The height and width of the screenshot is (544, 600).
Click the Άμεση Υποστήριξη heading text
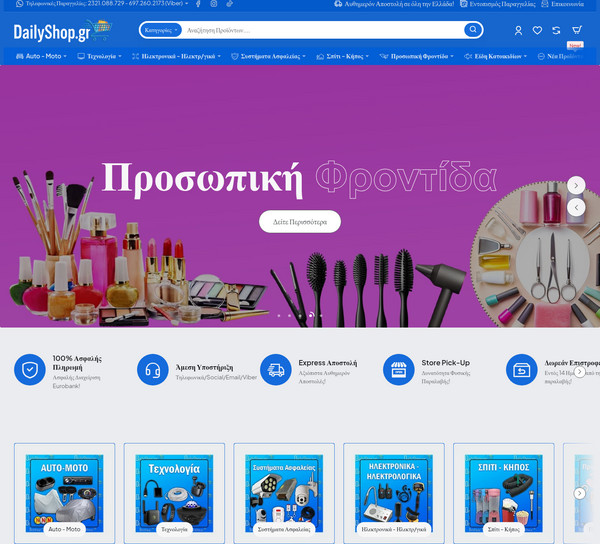point(204,367)
